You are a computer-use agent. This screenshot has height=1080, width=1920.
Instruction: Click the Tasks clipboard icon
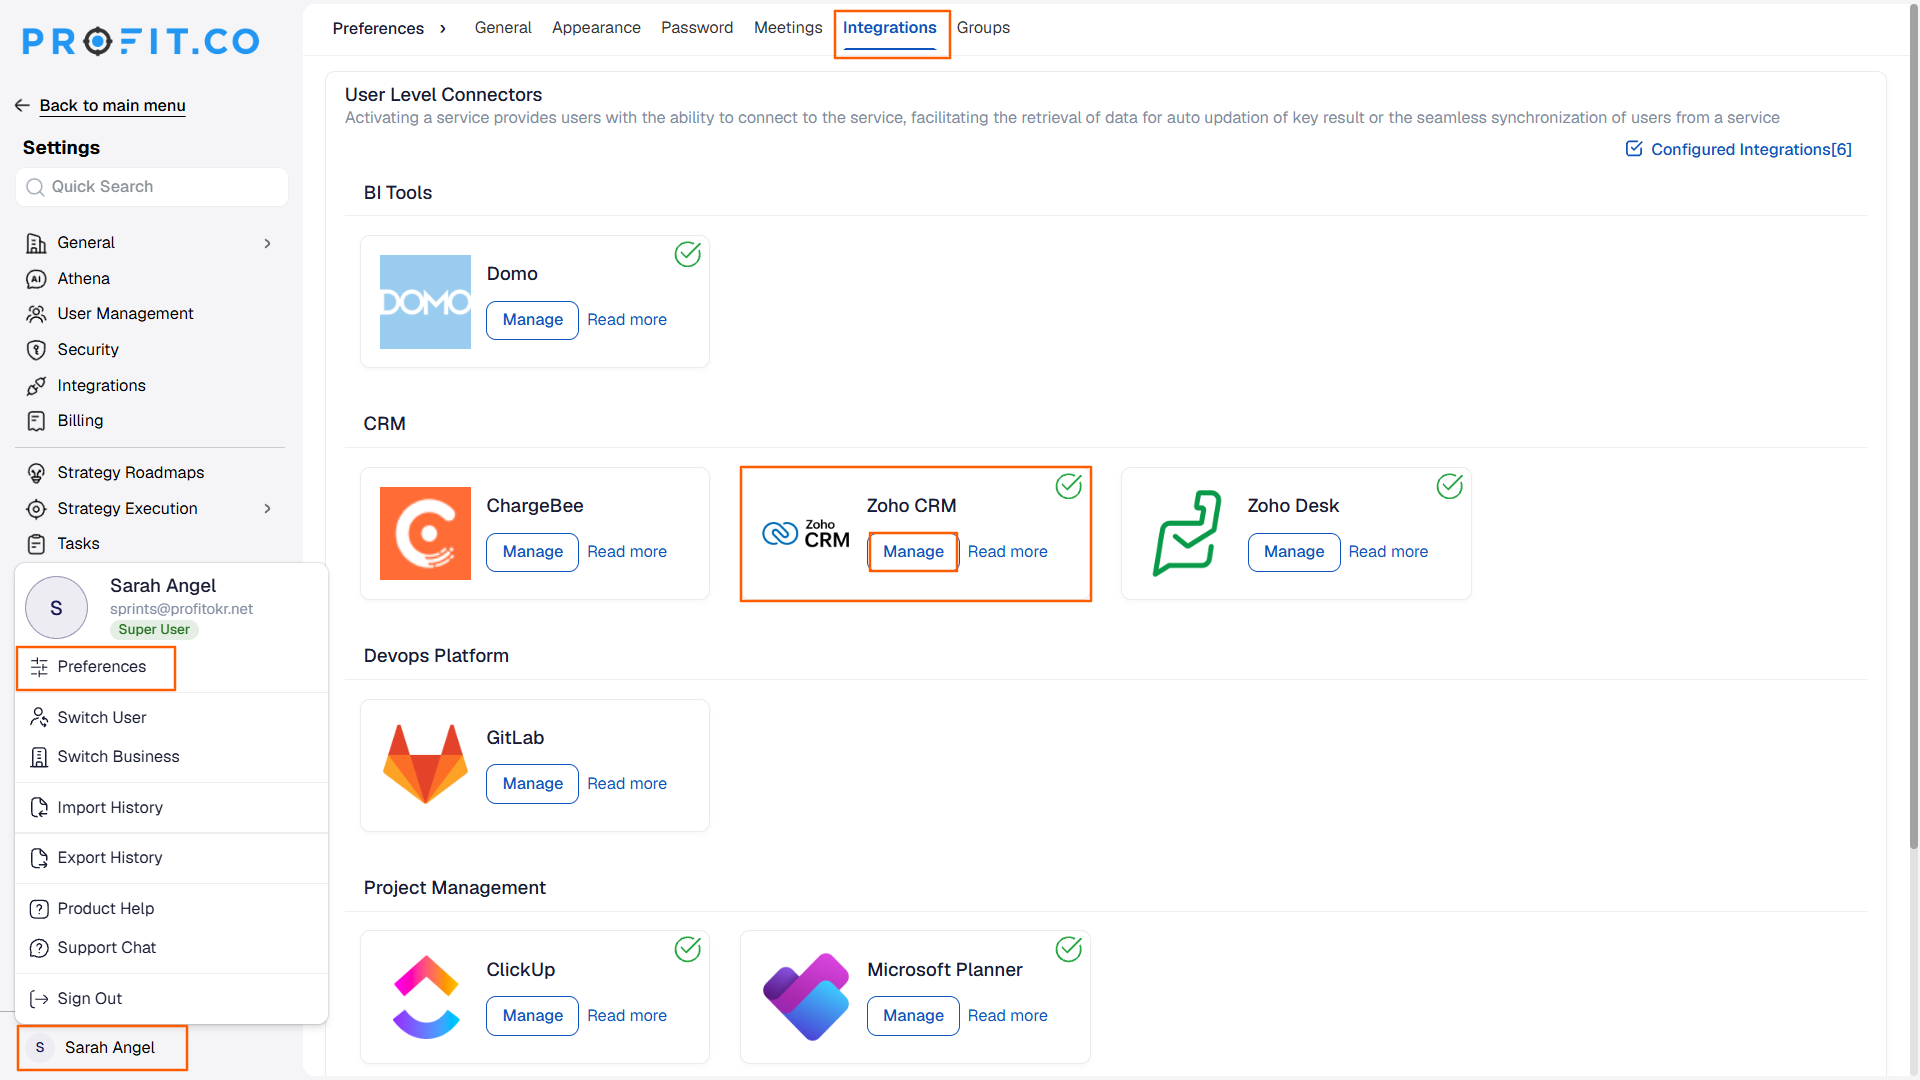pyautogui.click(x=36, y=544)
